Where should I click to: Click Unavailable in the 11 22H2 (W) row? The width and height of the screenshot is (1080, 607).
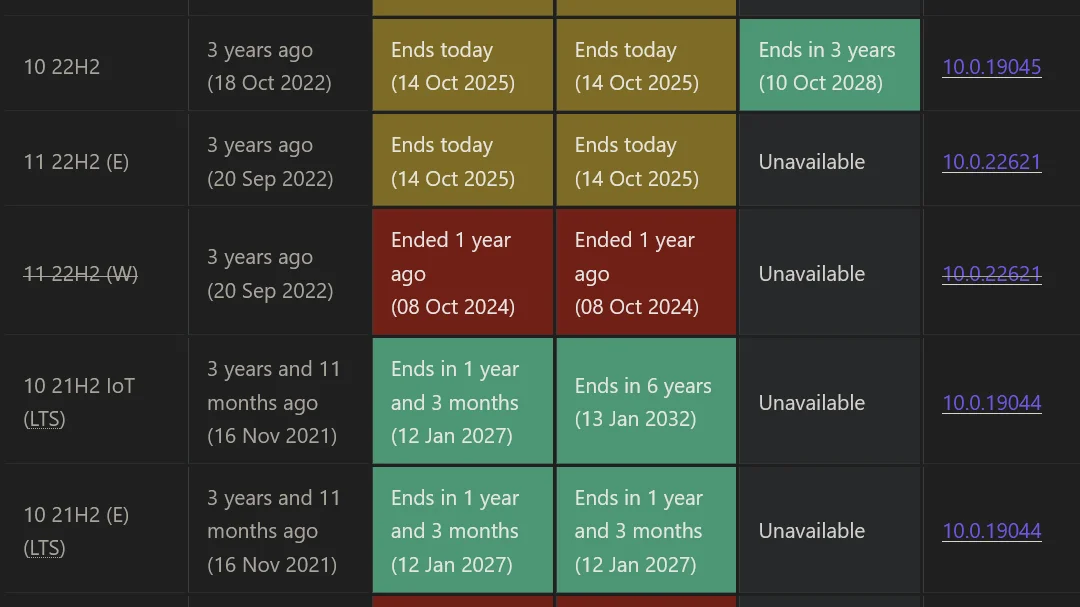click(811, 274)
